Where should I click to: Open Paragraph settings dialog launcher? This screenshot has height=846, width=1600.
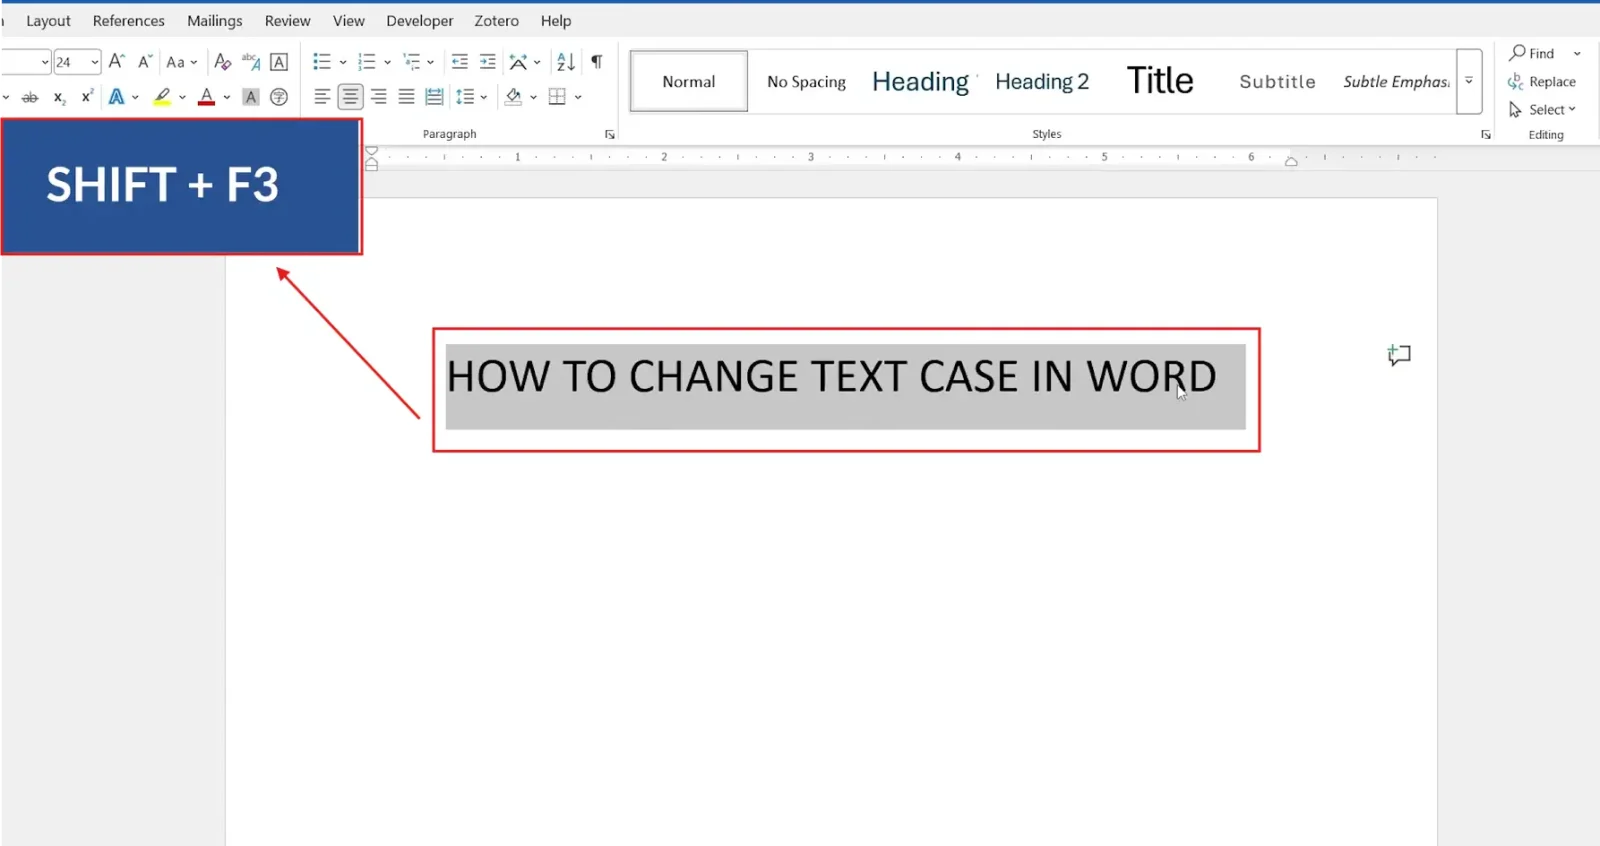pyautogui.click(x=609, y=134)
